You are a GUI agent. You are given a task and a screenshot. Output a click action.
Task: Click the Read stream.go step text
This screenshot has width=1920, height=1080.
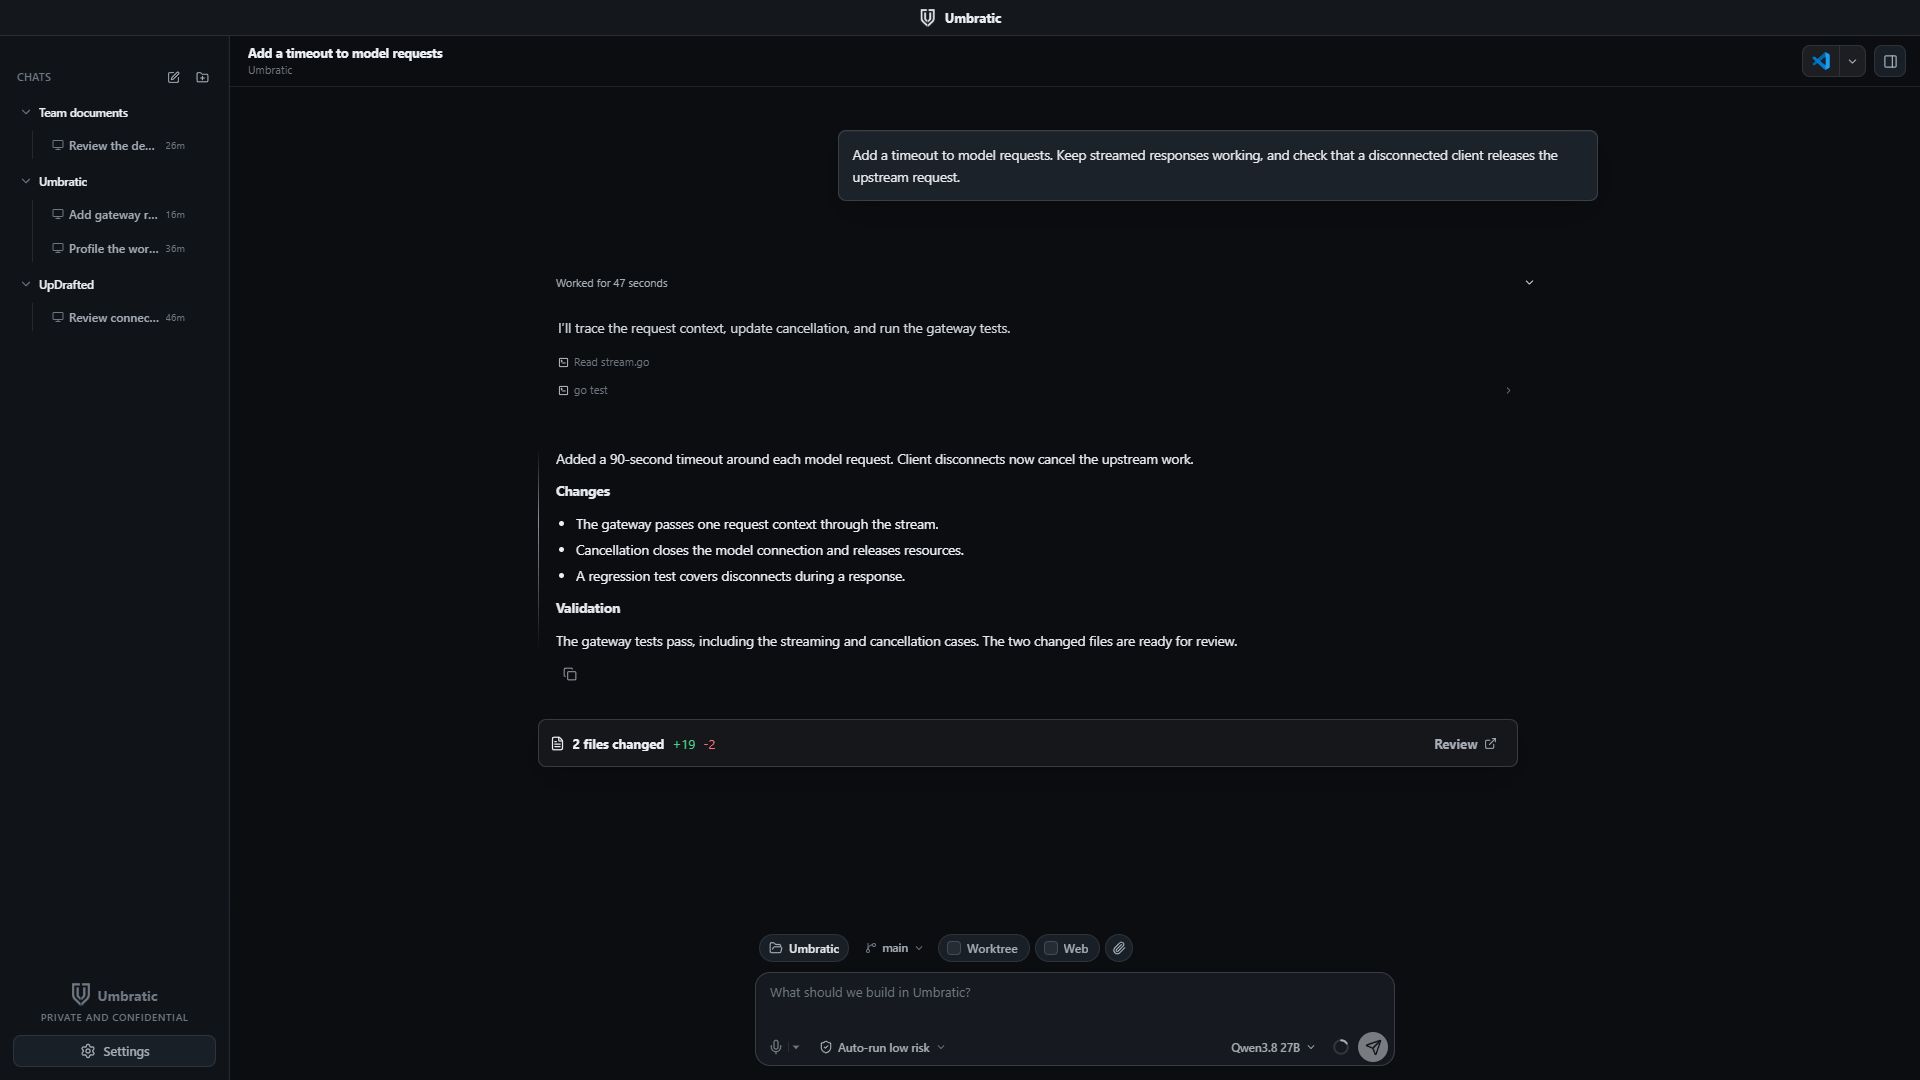[x=611, y=363]
